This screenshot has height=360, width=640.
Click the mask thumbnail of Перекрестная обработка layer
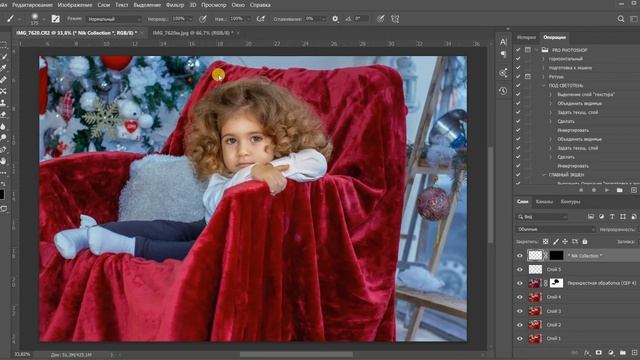point(556,283)
